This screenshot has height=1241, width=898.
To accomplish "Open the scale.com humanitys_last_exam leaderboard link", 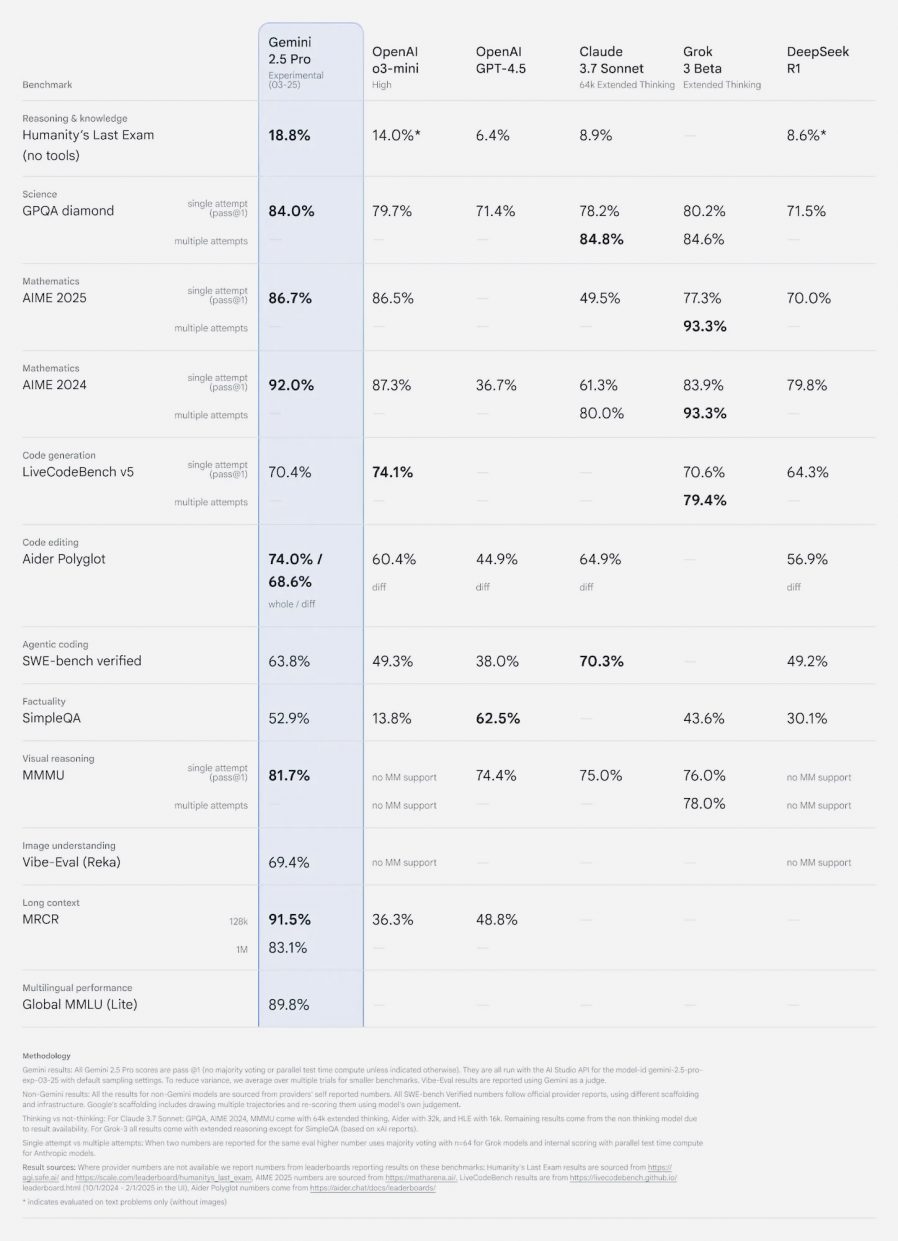I will [162, 1175].
